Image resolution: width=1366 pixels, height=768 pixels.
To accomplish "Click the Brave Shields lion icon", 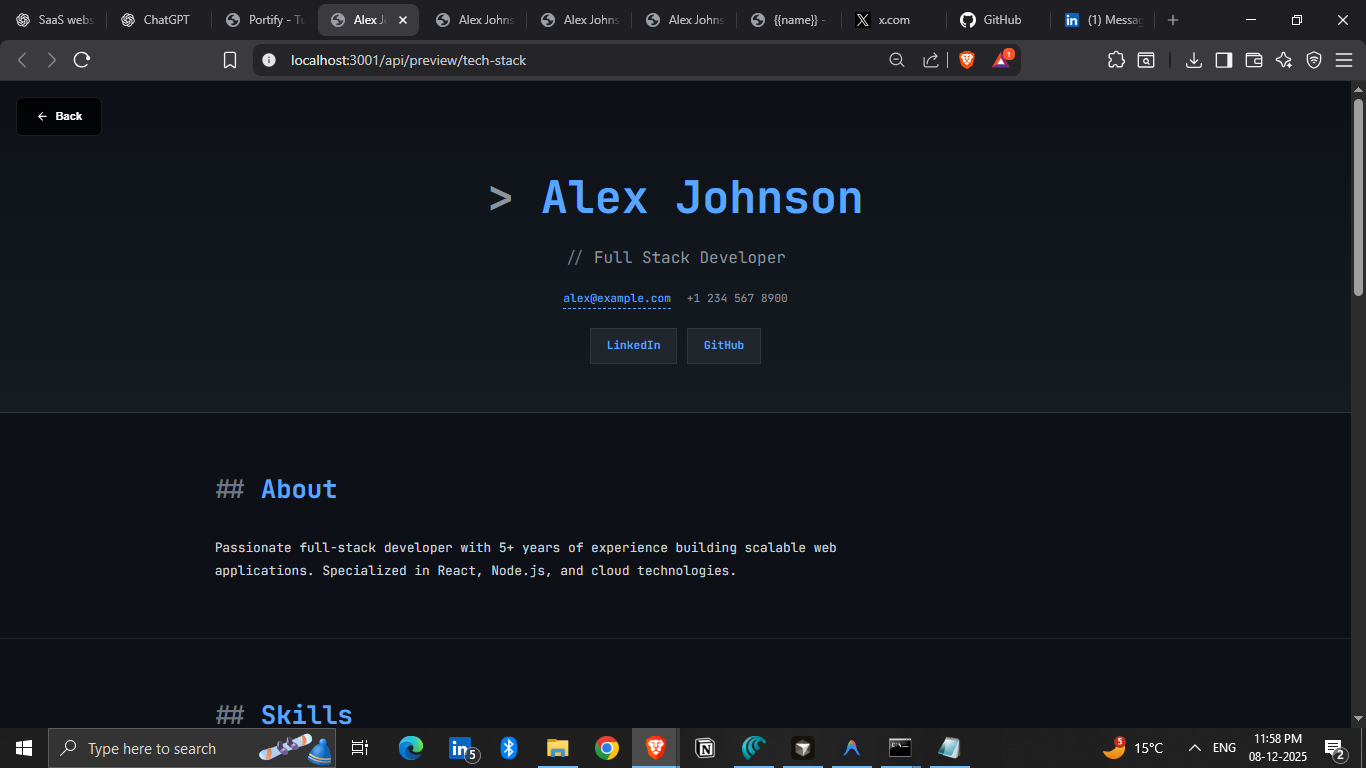I will point(967,60).
